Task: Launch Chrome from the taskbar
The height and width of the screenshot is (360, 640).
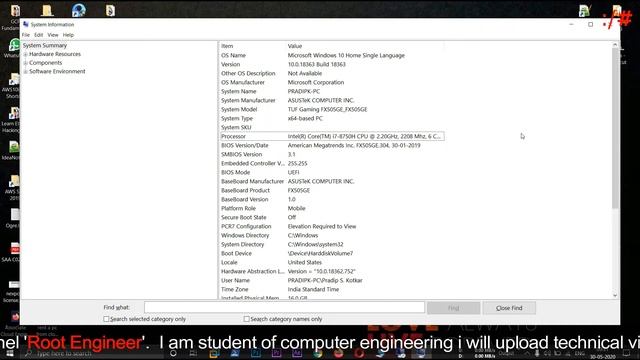Action: tap(318, 353)
